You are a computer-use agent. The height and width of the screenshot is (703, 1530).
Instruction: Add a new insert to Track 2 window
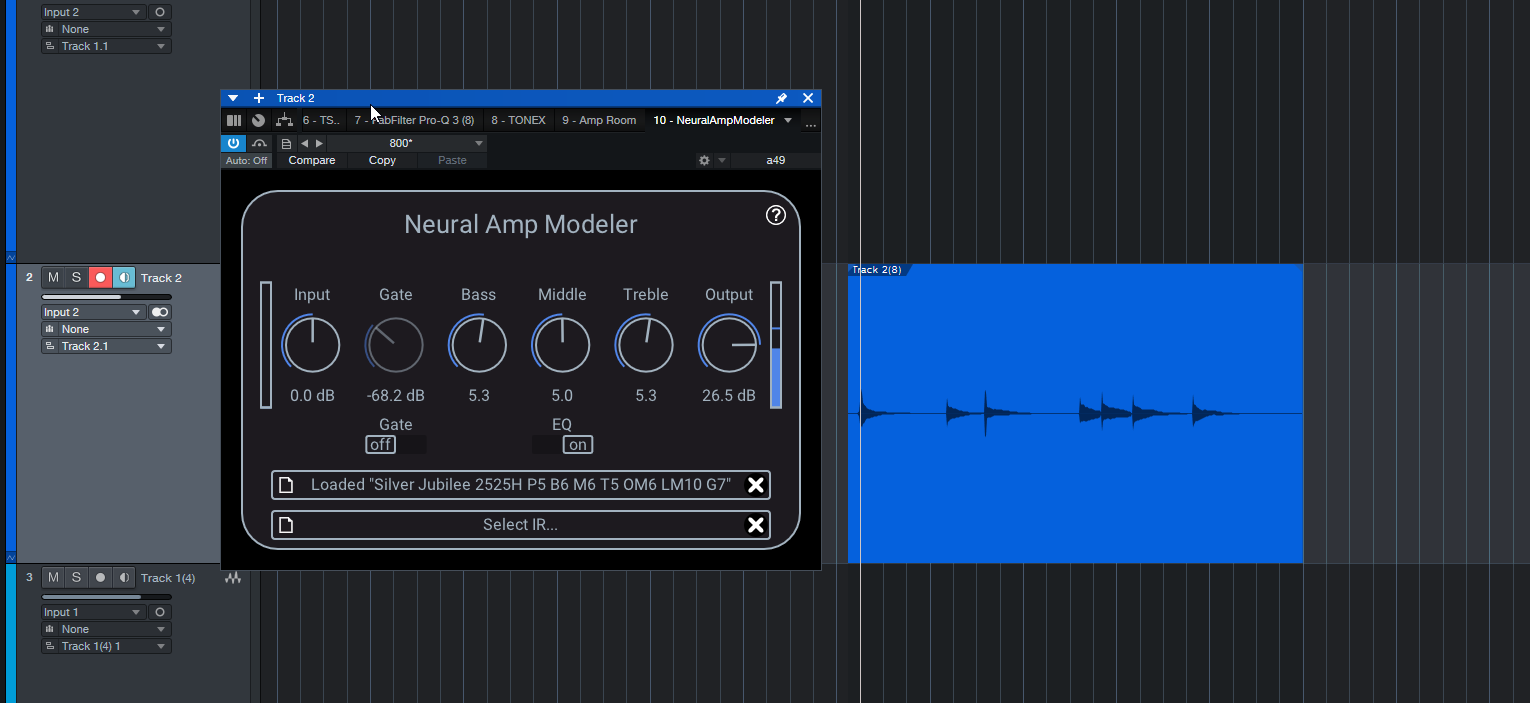tap(259, 98)
